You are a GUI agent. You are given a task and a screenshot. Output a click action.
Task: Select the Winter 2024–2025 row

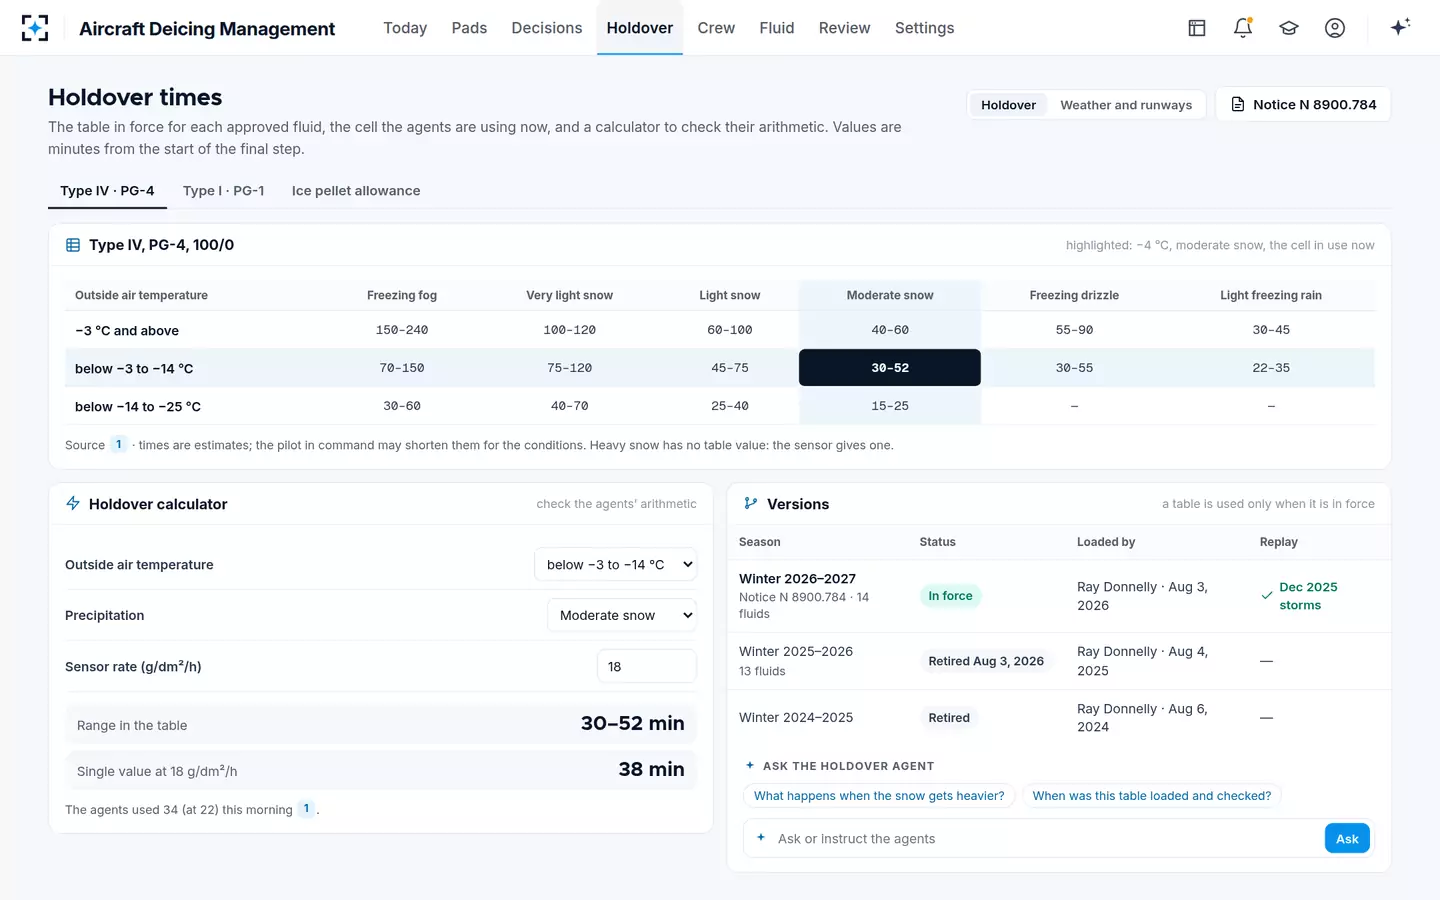click(1059, 718)
